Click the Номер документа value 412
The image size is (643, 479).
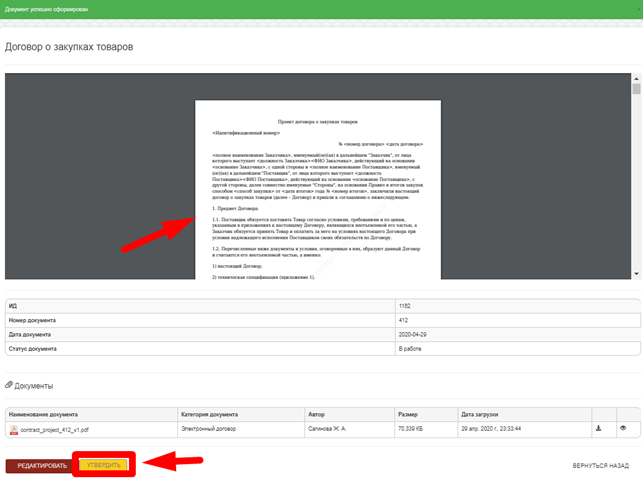click(x=403, y=320)
